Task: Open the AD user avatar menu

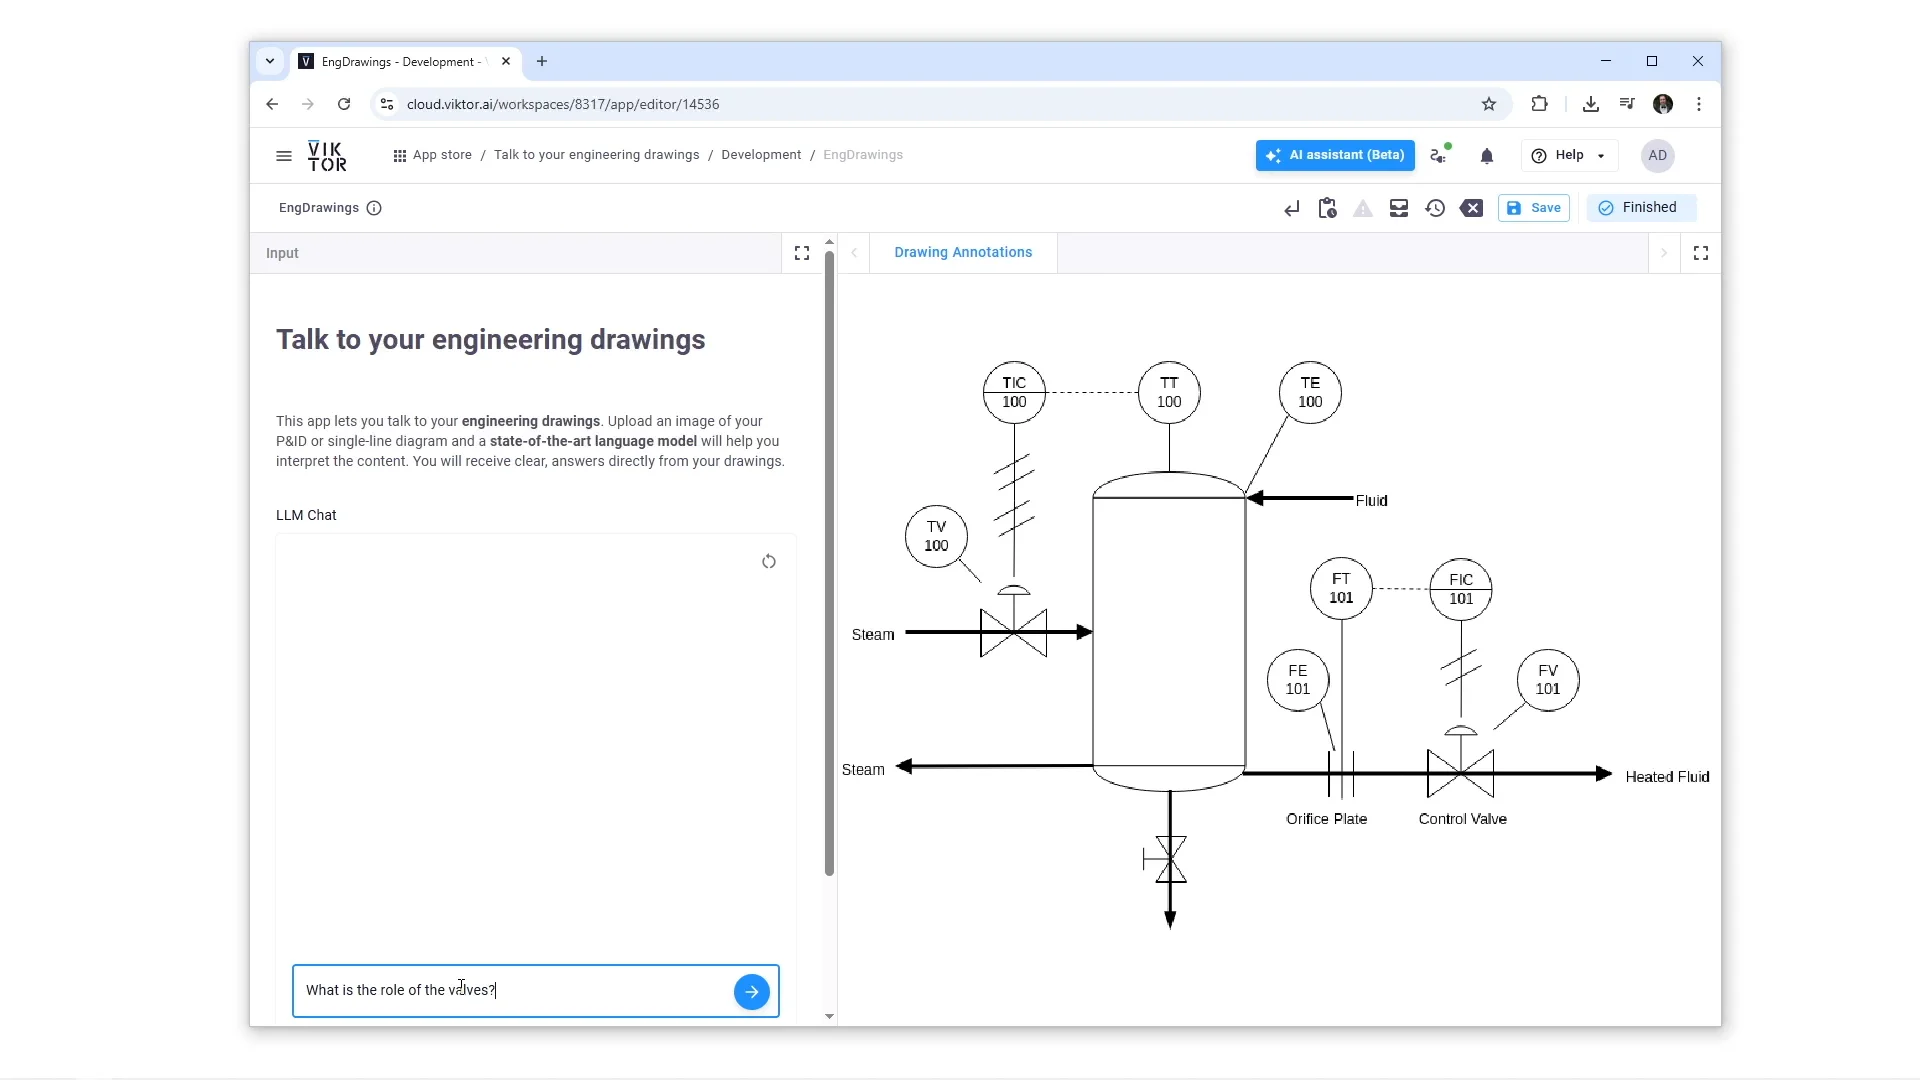Action: 1657,156
